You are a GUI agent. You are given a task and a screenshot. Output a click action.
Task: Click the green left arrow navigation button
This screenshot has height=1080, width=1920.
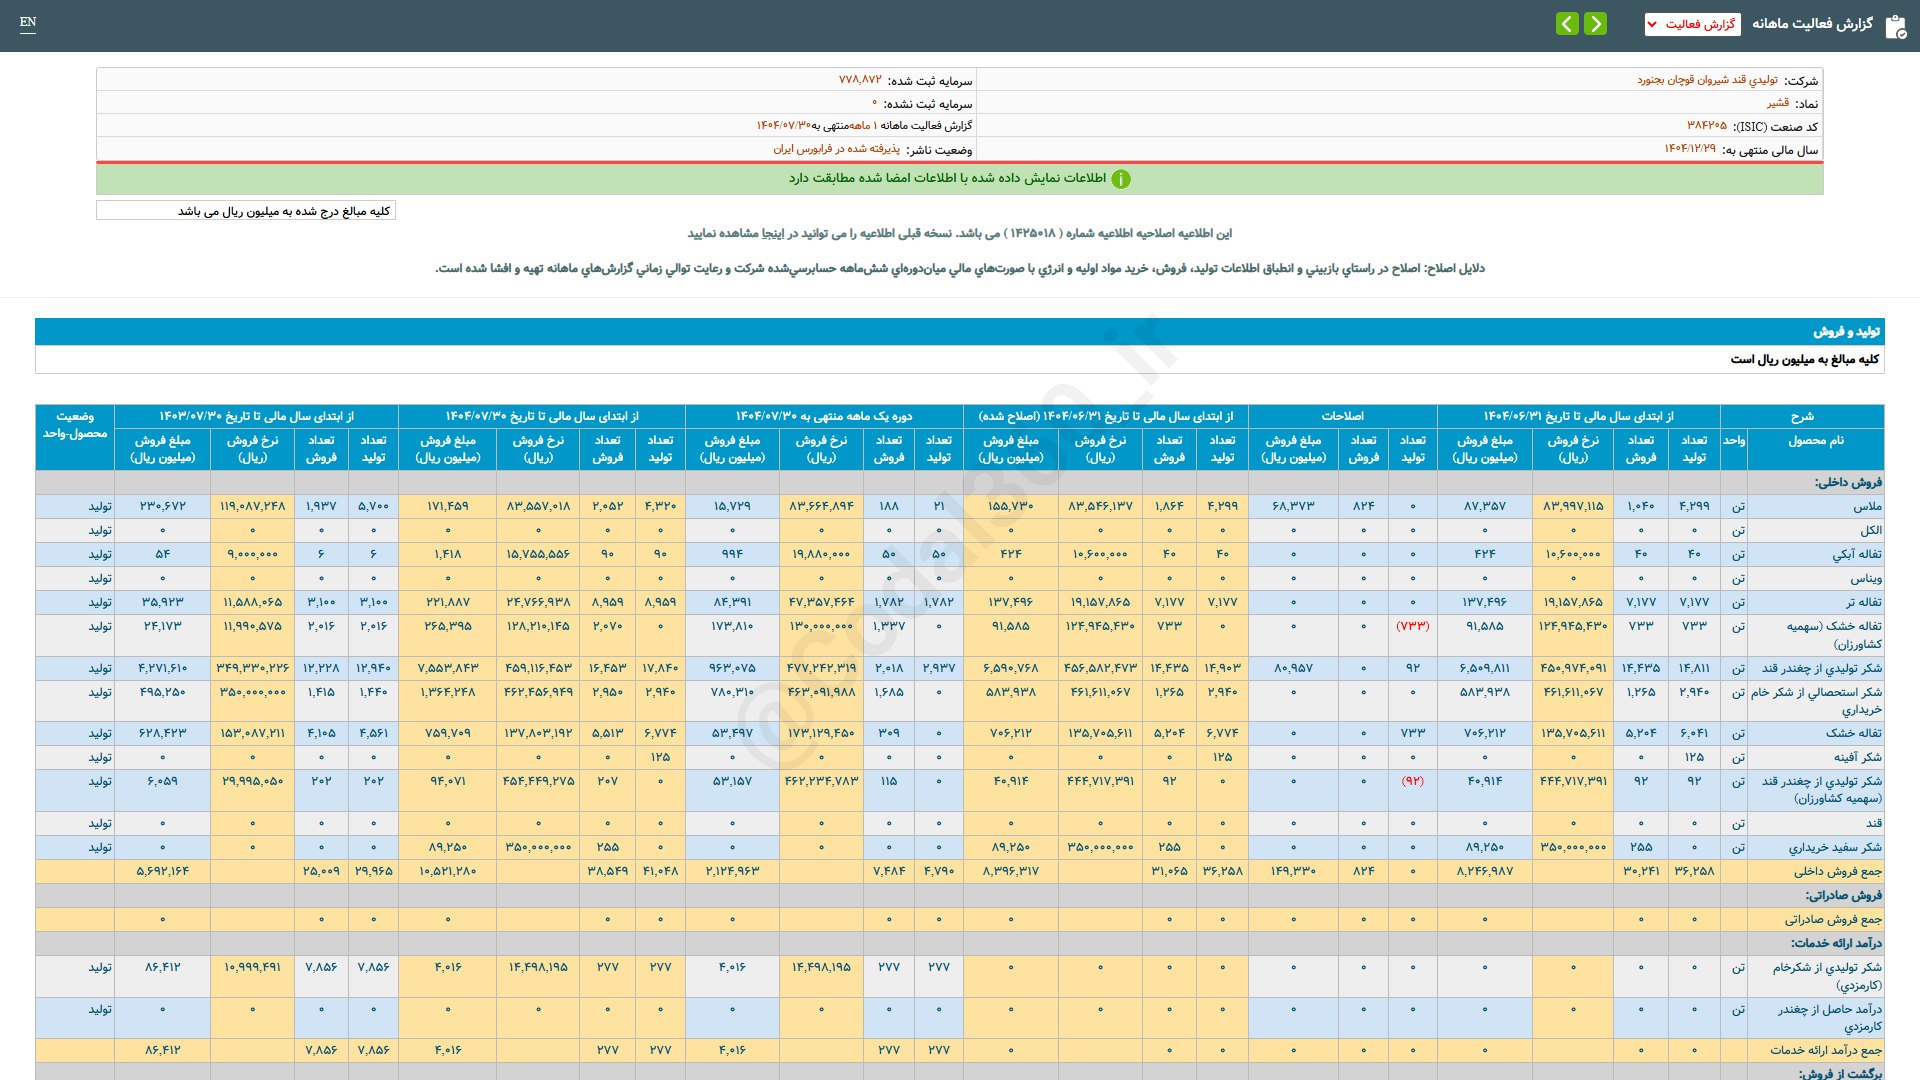(x=1567, y=23)
